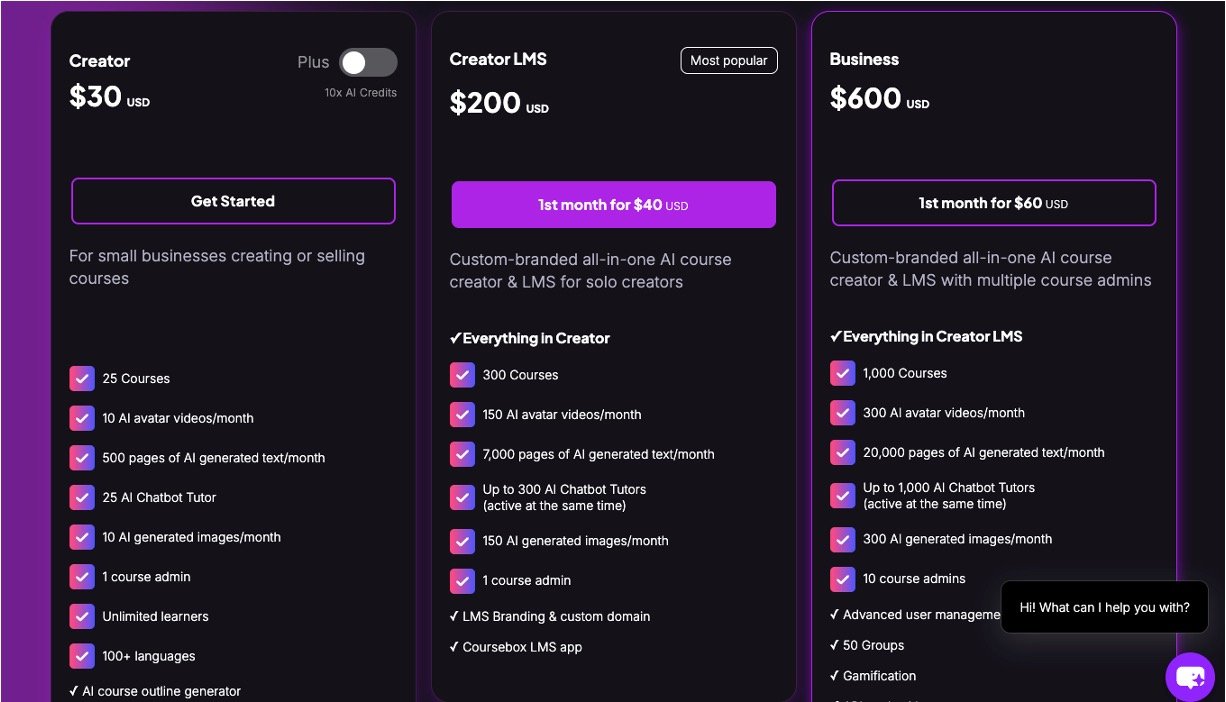
Task: Click checkmark beside 100+ languages
Action: click(82, 656)
